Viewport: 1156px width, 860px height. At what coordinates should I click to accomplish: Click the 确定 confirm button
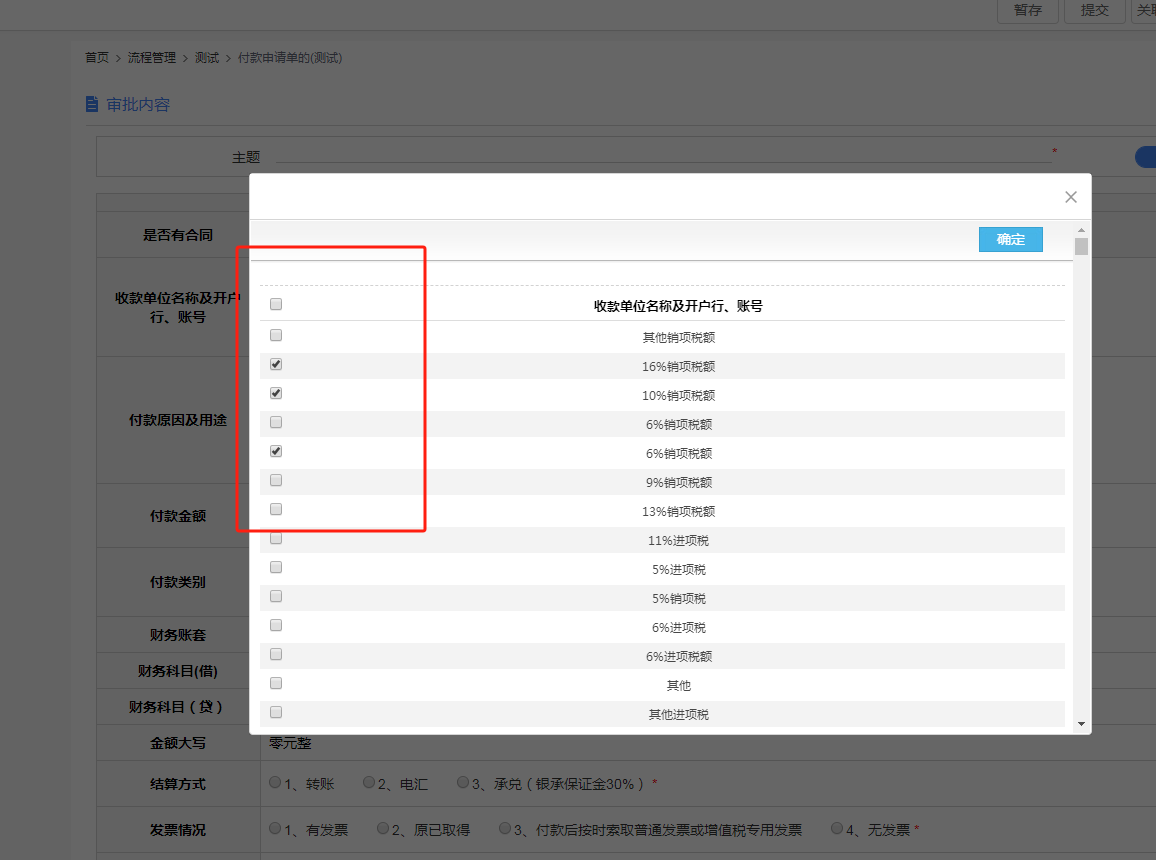point(1010,240)
